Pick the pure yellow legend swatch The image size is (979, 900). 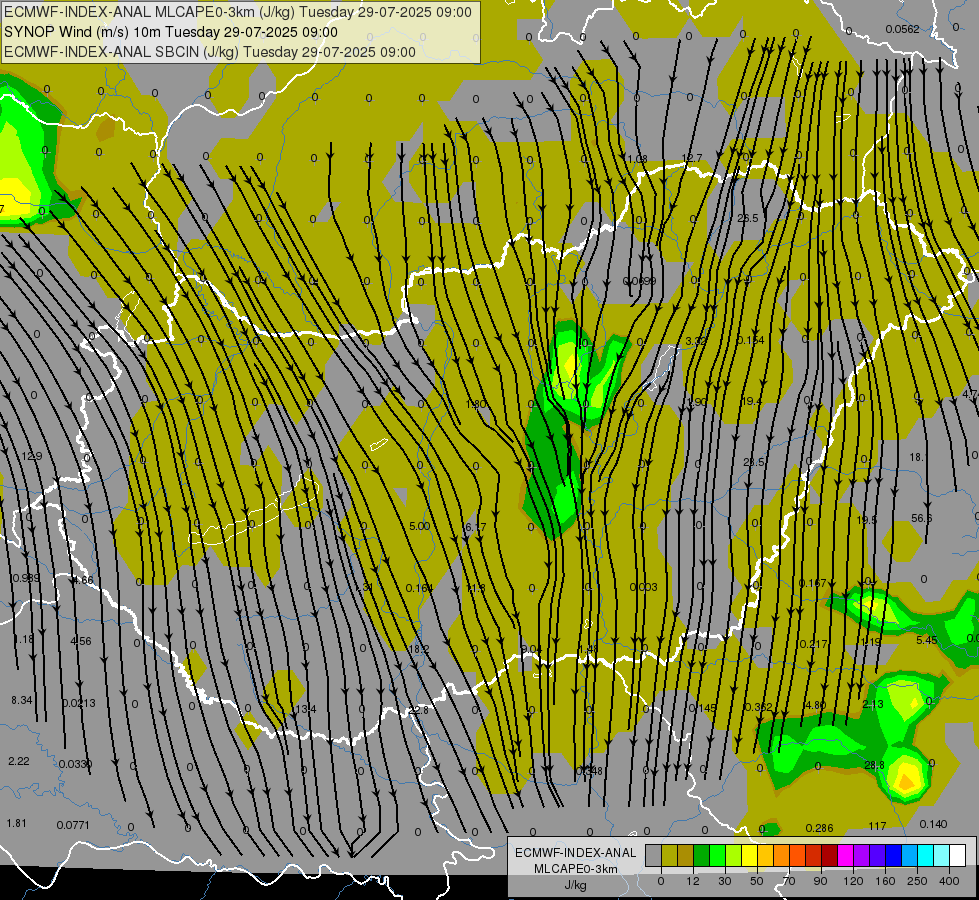[749, 855]
